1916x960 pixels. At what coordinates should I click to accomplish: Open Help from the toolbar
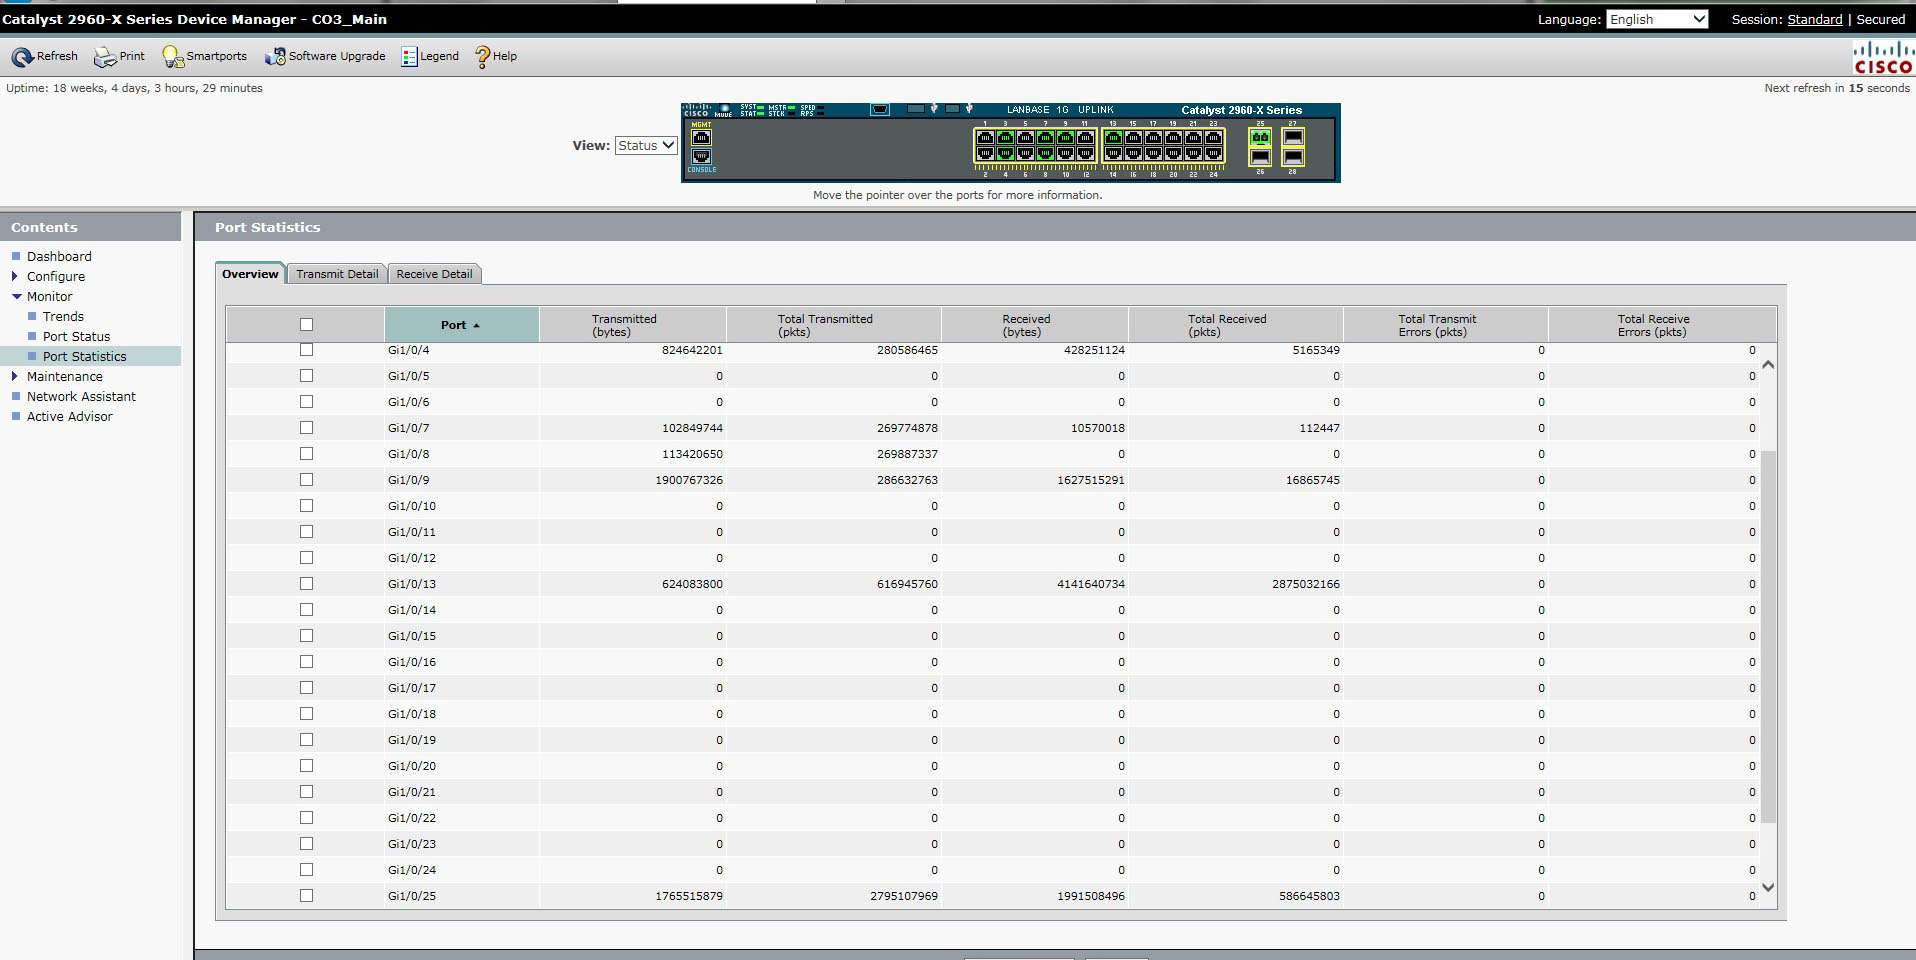click(x=495, y=57)
